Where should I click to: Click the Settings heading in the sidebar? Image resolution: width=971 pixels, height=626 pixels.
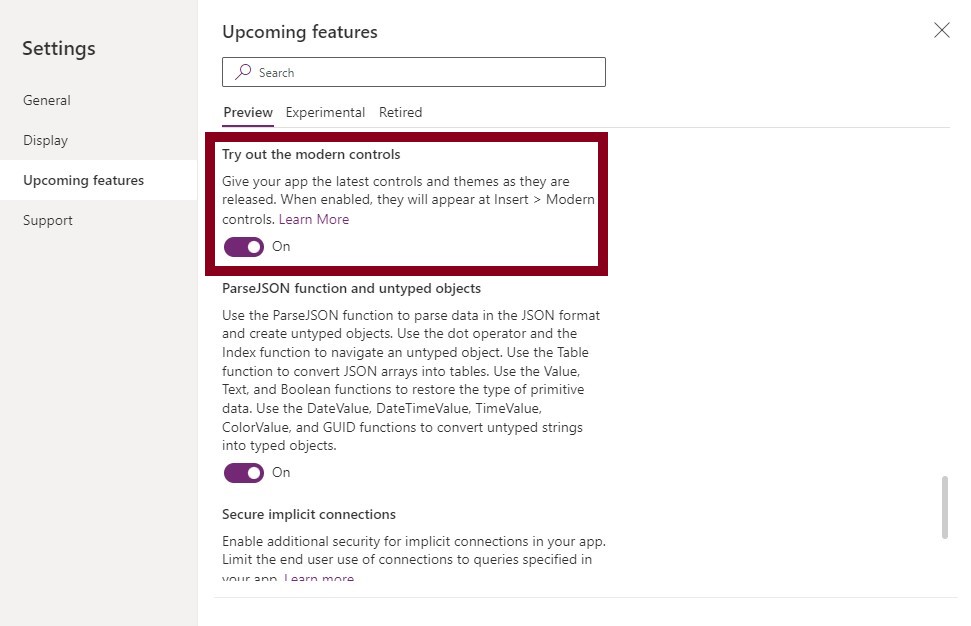coord(58,48)
